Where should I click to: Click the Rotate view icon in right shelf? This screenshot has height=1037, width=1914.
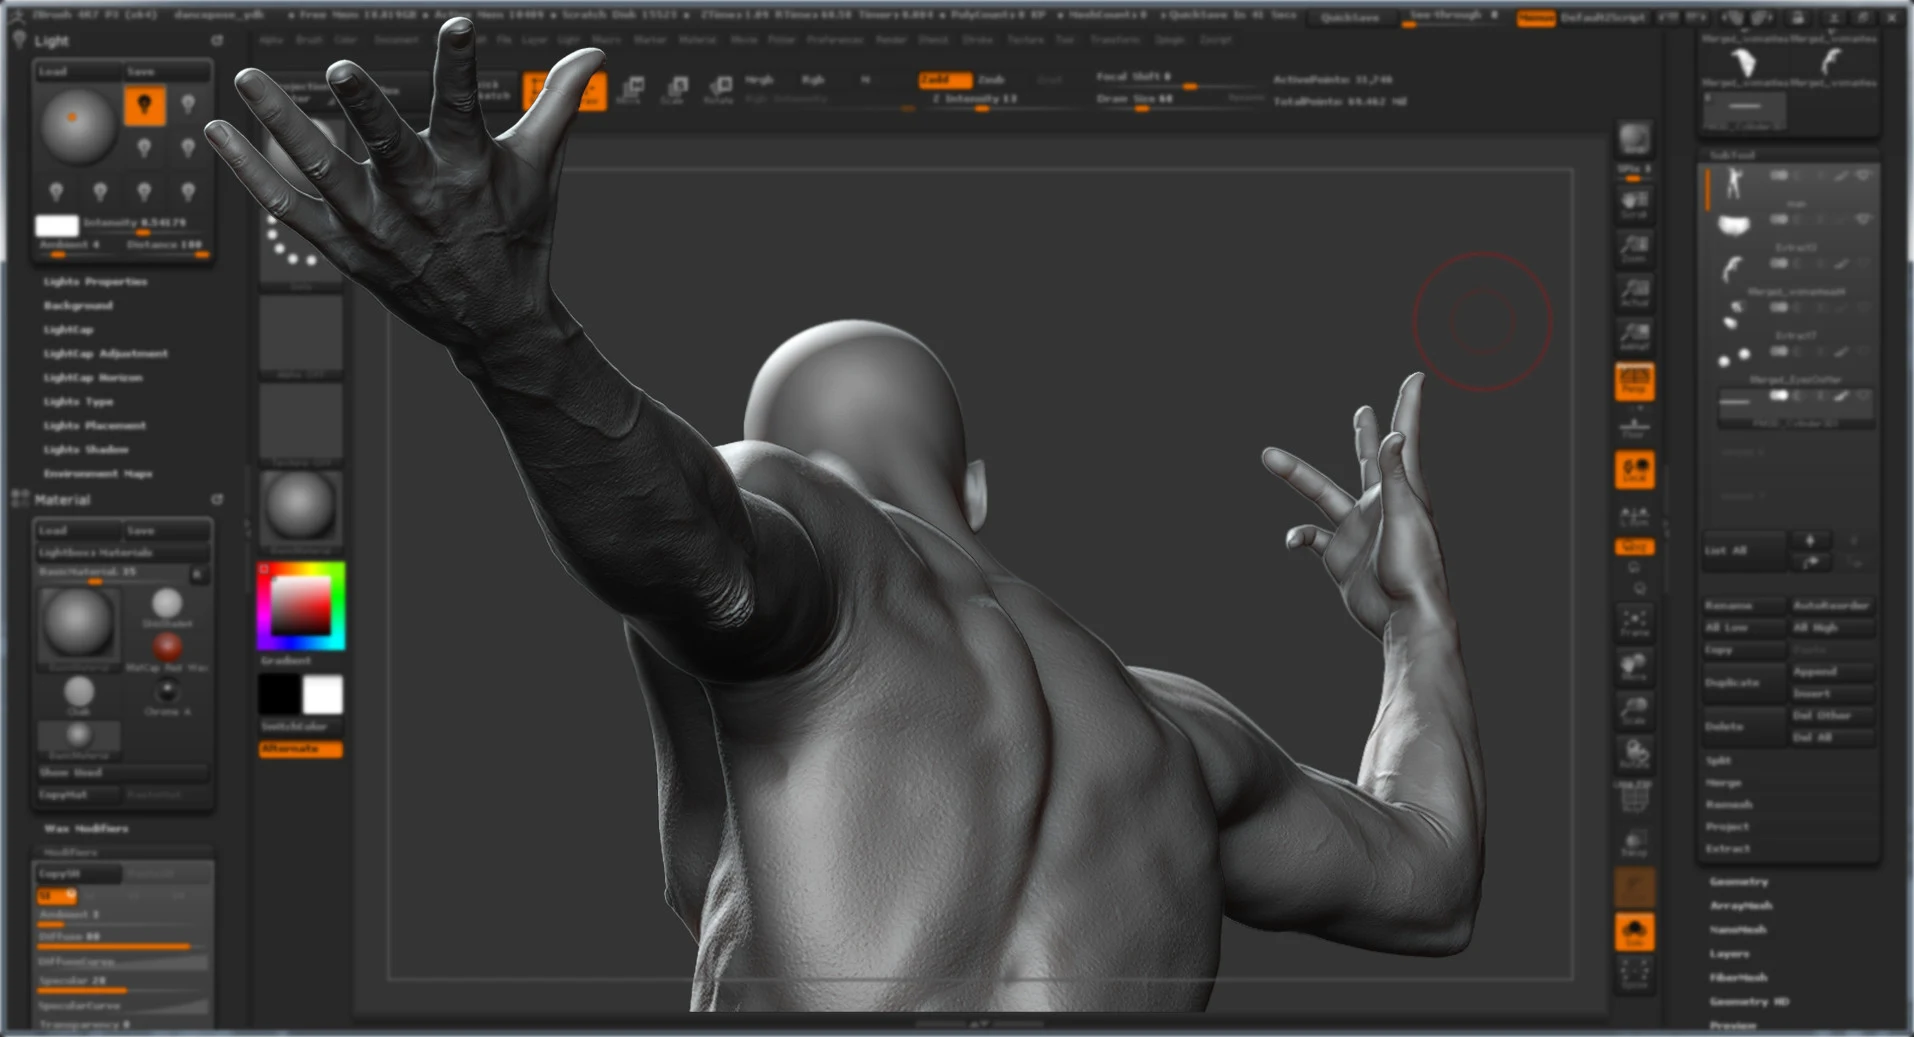click(x=1634, y=754)
